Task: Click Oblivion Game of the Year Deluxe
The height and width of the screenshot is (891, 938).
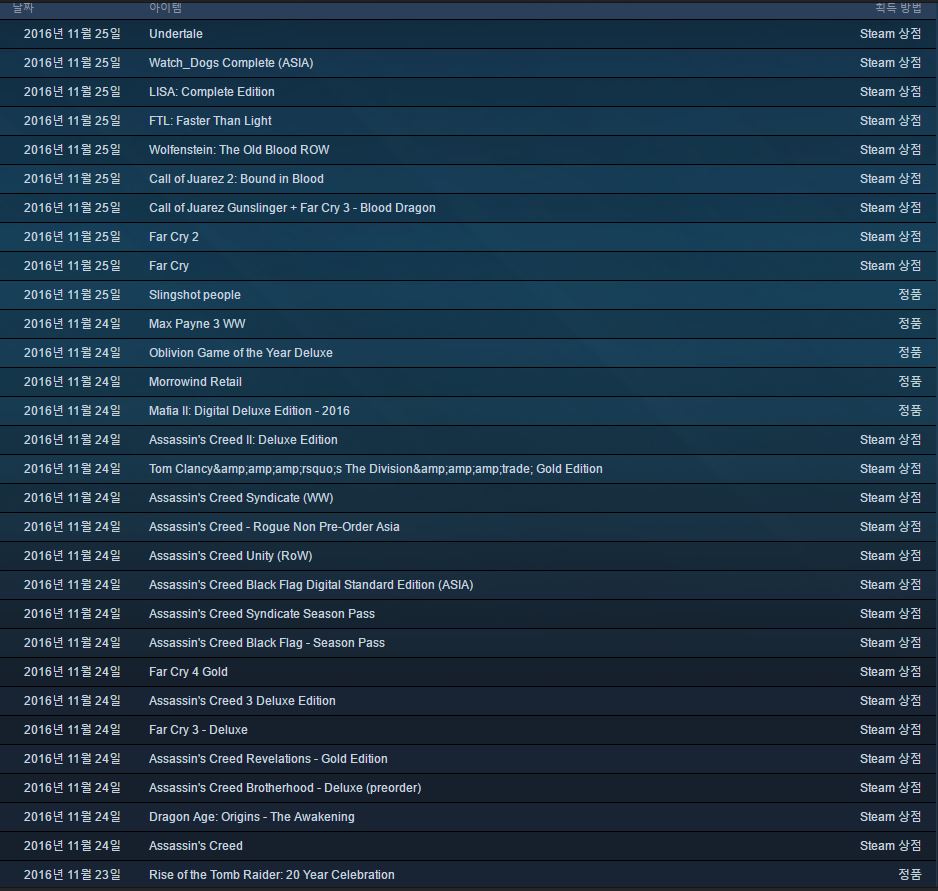Action: point(241,353)
